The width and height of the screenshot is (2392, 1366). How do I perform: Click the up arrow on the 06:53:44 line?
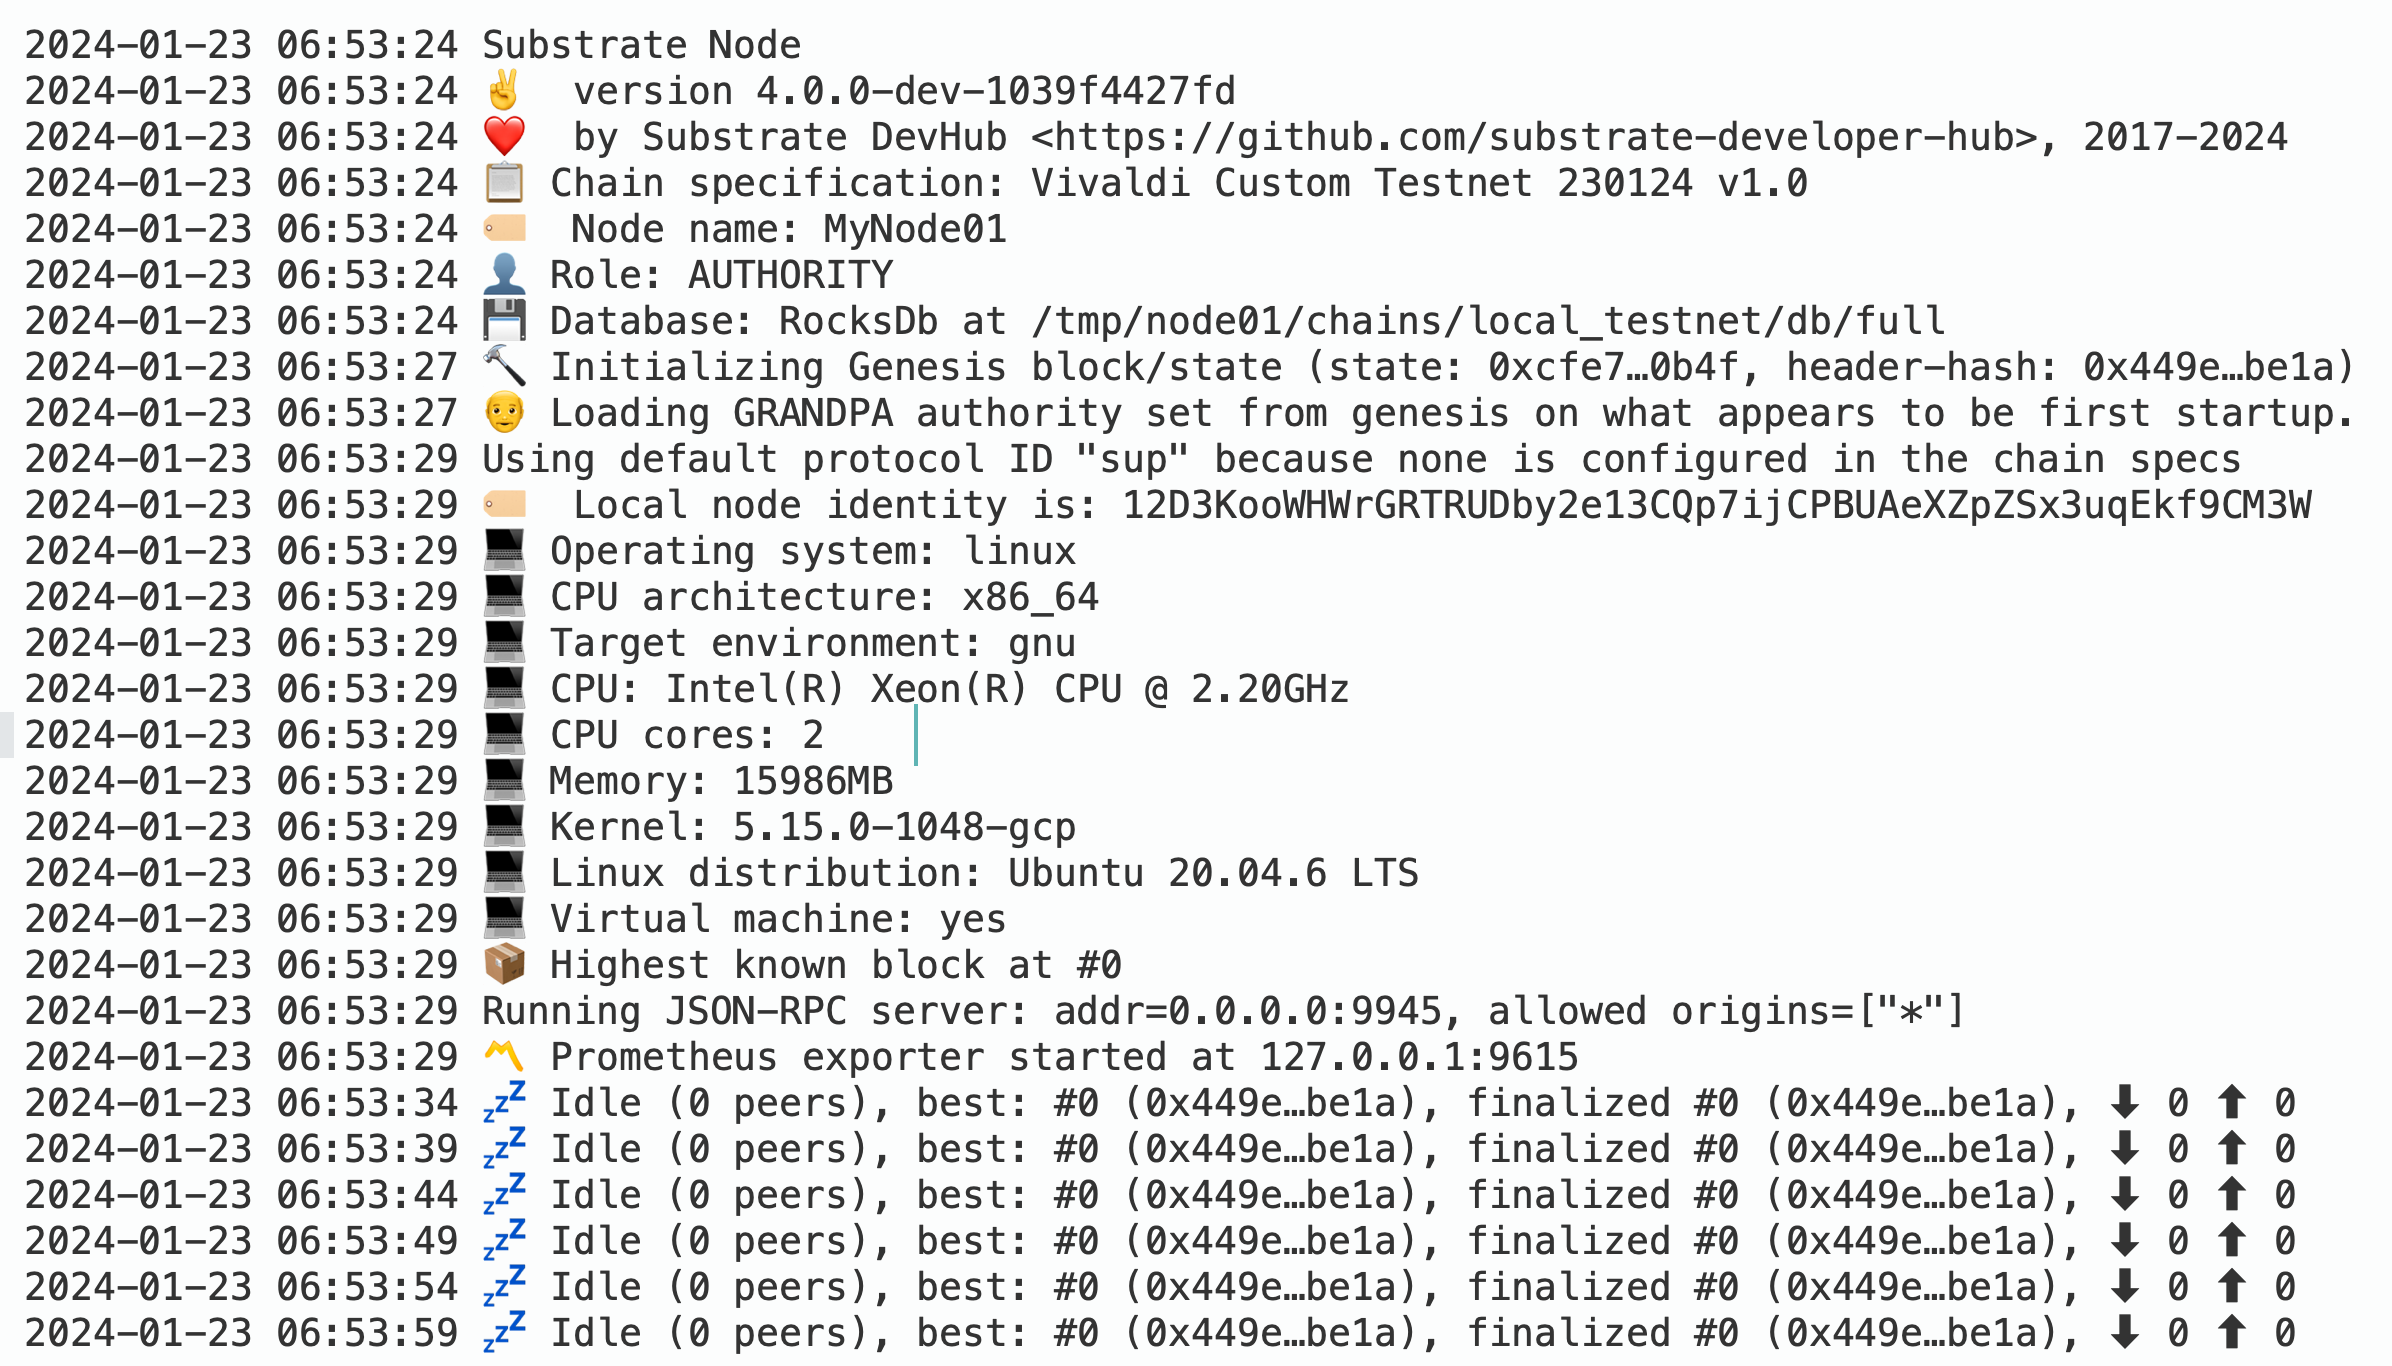click(2231, 1195)
